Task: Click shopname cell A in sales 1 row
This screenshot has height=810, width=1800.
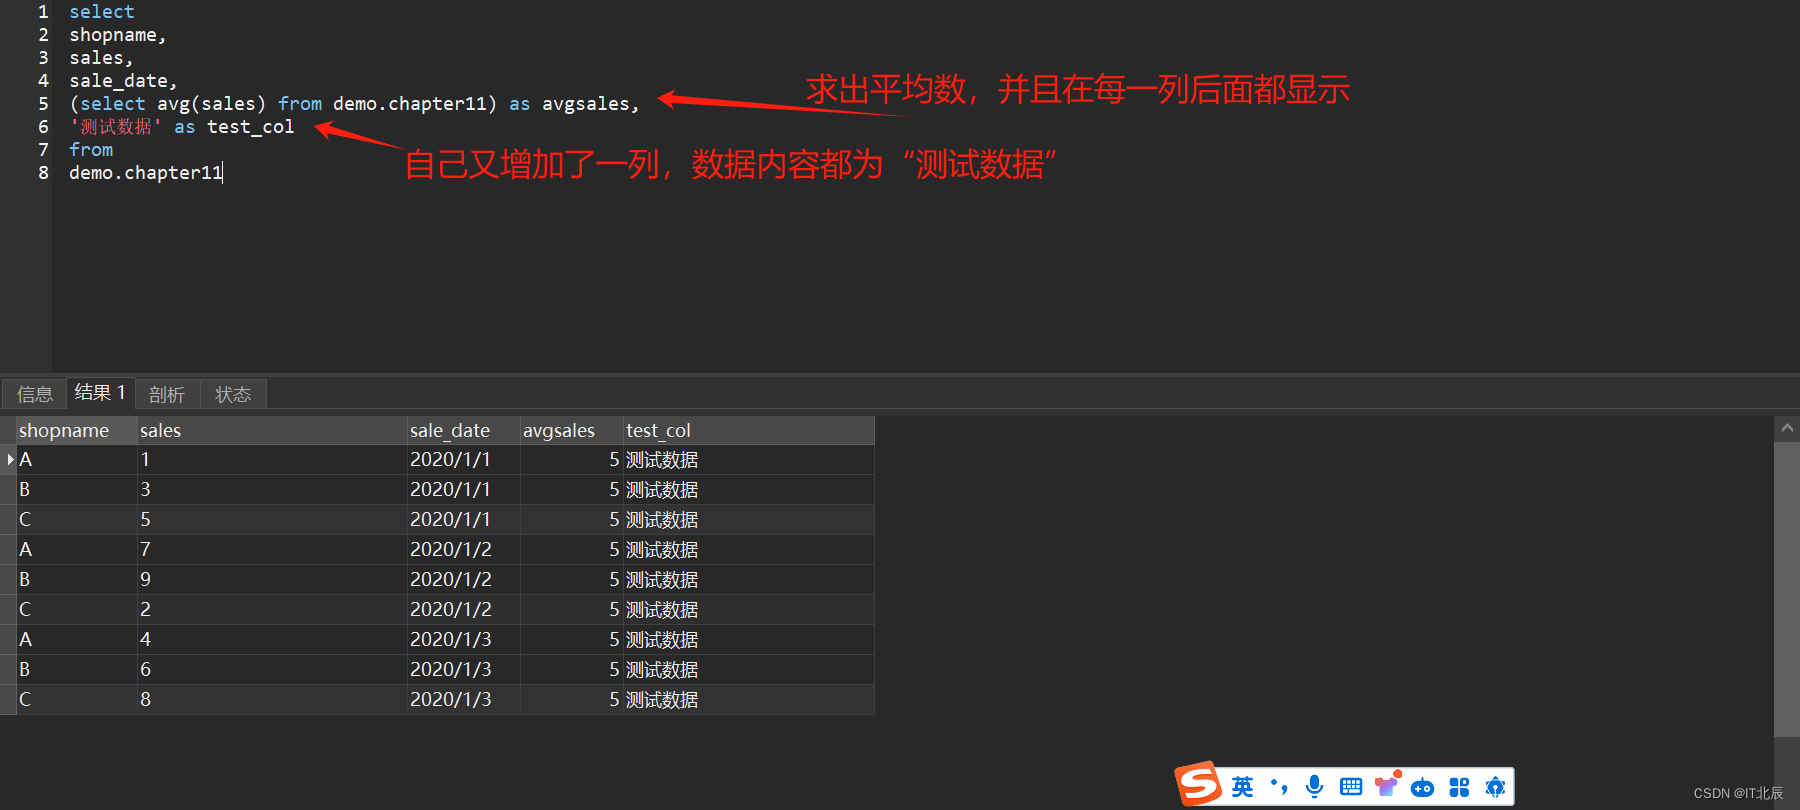Action: coord(77,459)
